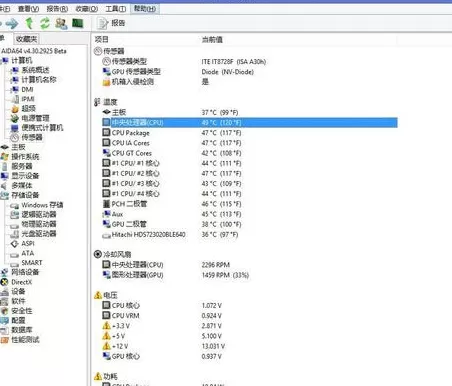Click the icon beside GPU 二极管
The height and width of the screenshot is (386, 452).
tap(106, 224)
